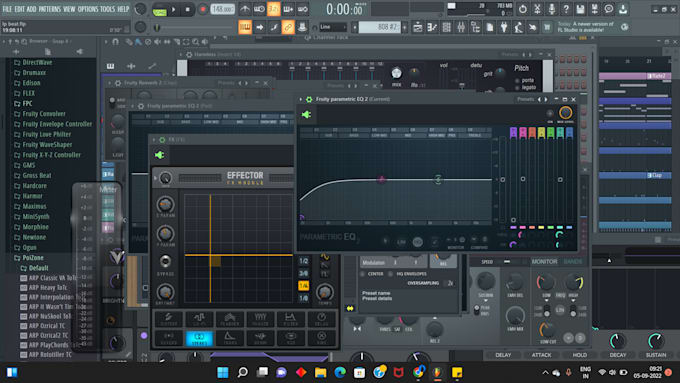Click the yellow band color tab in EQ
This screenshot has width=680, height=383.
(541, 132)
